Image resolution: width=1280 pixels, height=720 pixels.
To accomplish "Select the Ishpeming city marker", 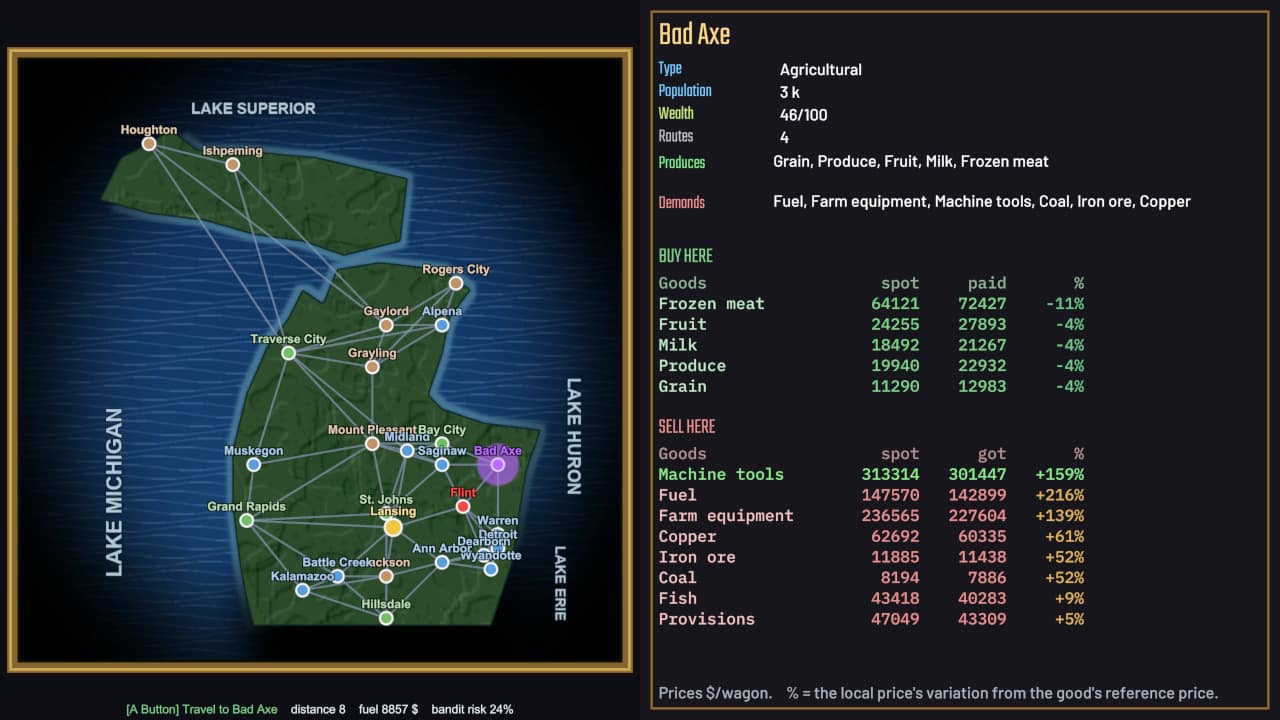I will [232, 165].
